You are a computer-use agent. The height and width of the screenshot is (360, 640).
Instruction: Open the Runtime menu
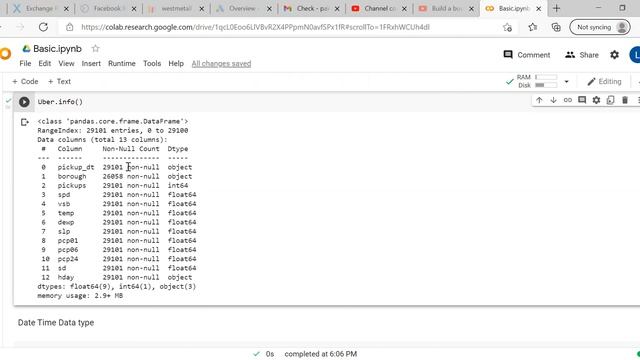click(122, 64)
